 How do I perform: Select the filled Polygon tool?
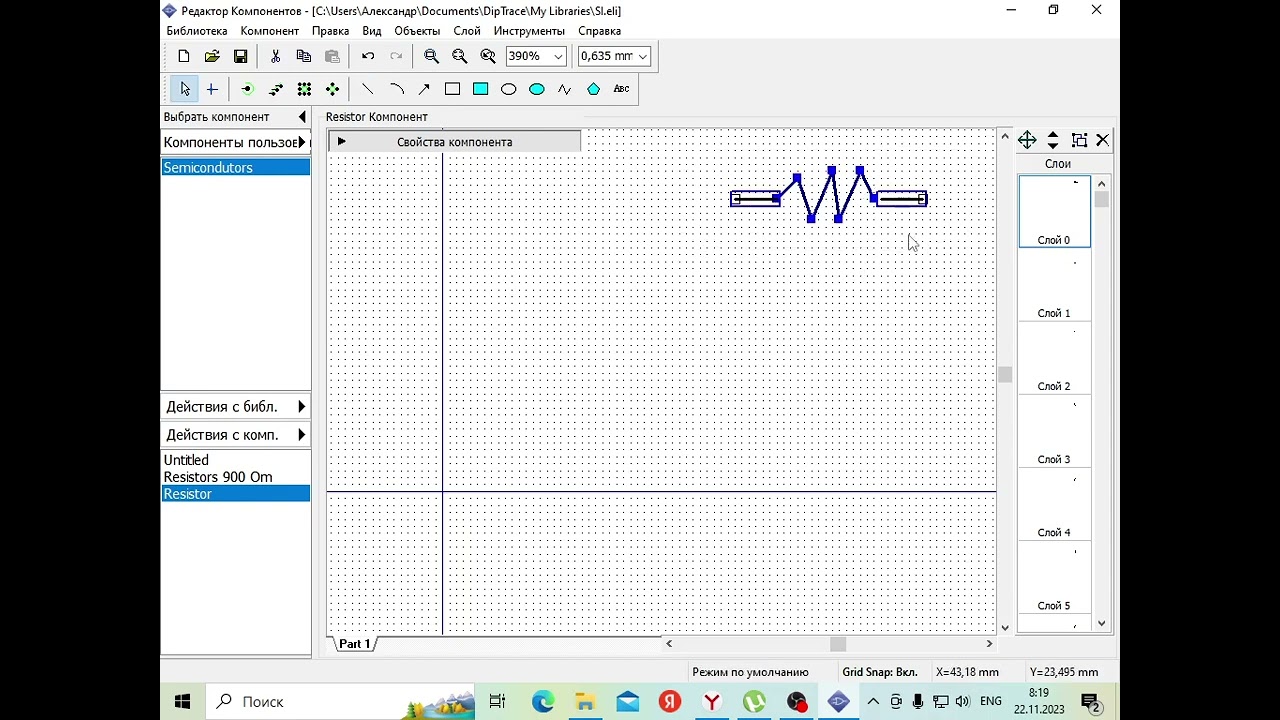[593, 89]
